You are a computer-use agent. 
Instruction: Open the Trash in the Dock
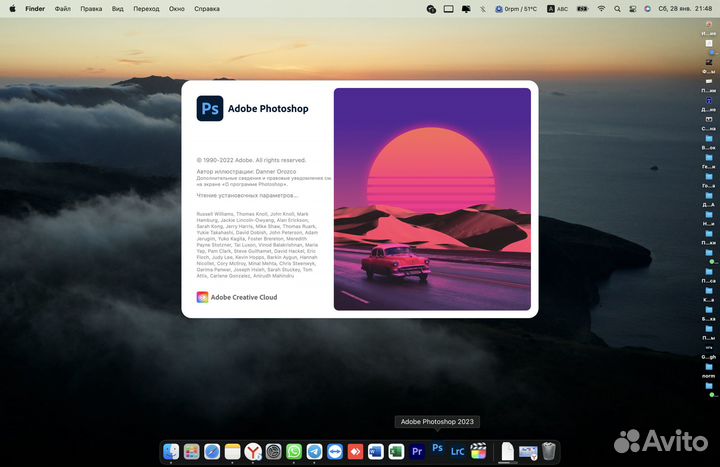(549, 452)
